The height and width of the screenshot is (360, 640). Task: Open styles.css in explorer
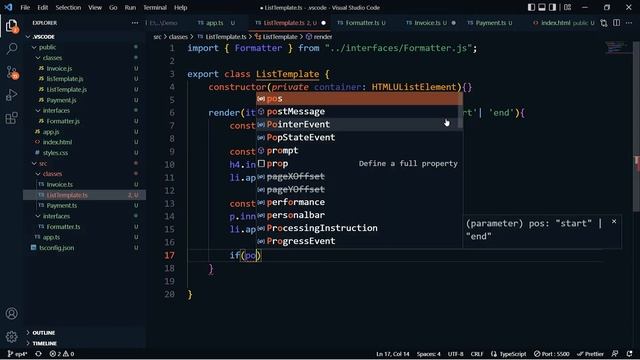(84, 153)
